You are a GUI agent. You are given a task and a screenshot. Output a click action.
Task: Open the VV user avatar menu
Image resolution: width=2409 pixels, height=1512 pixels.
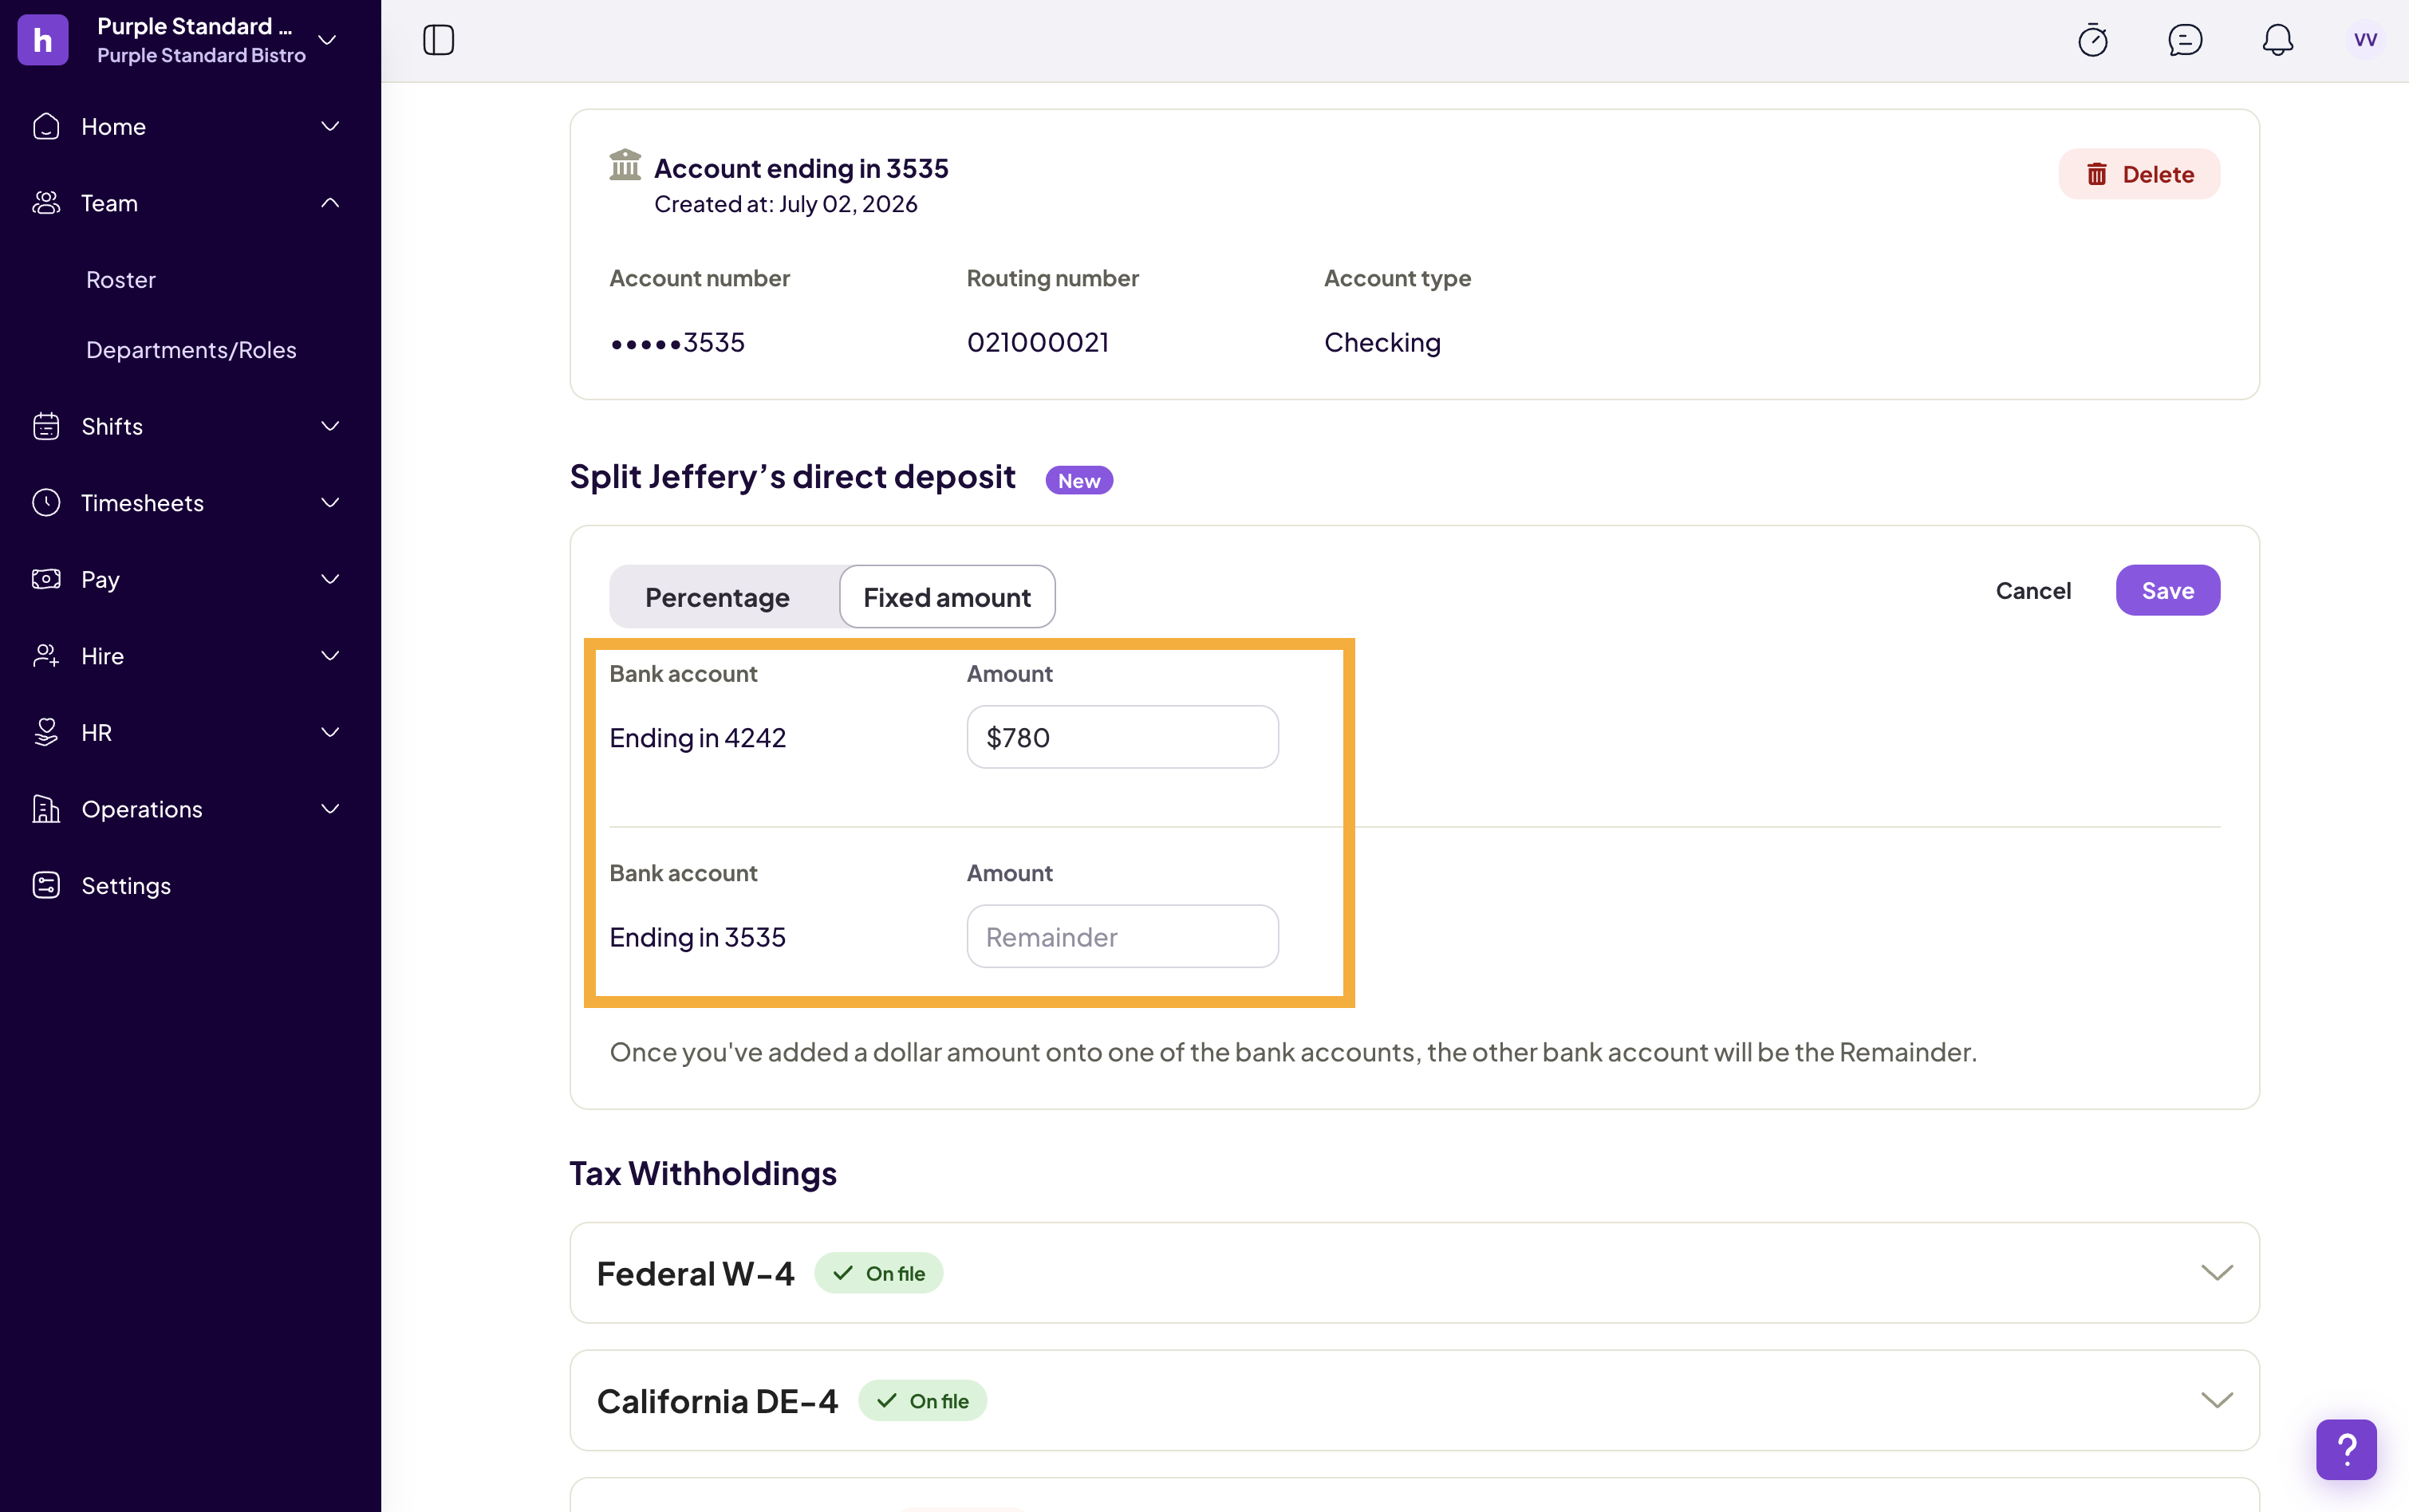pos(2365,40)
